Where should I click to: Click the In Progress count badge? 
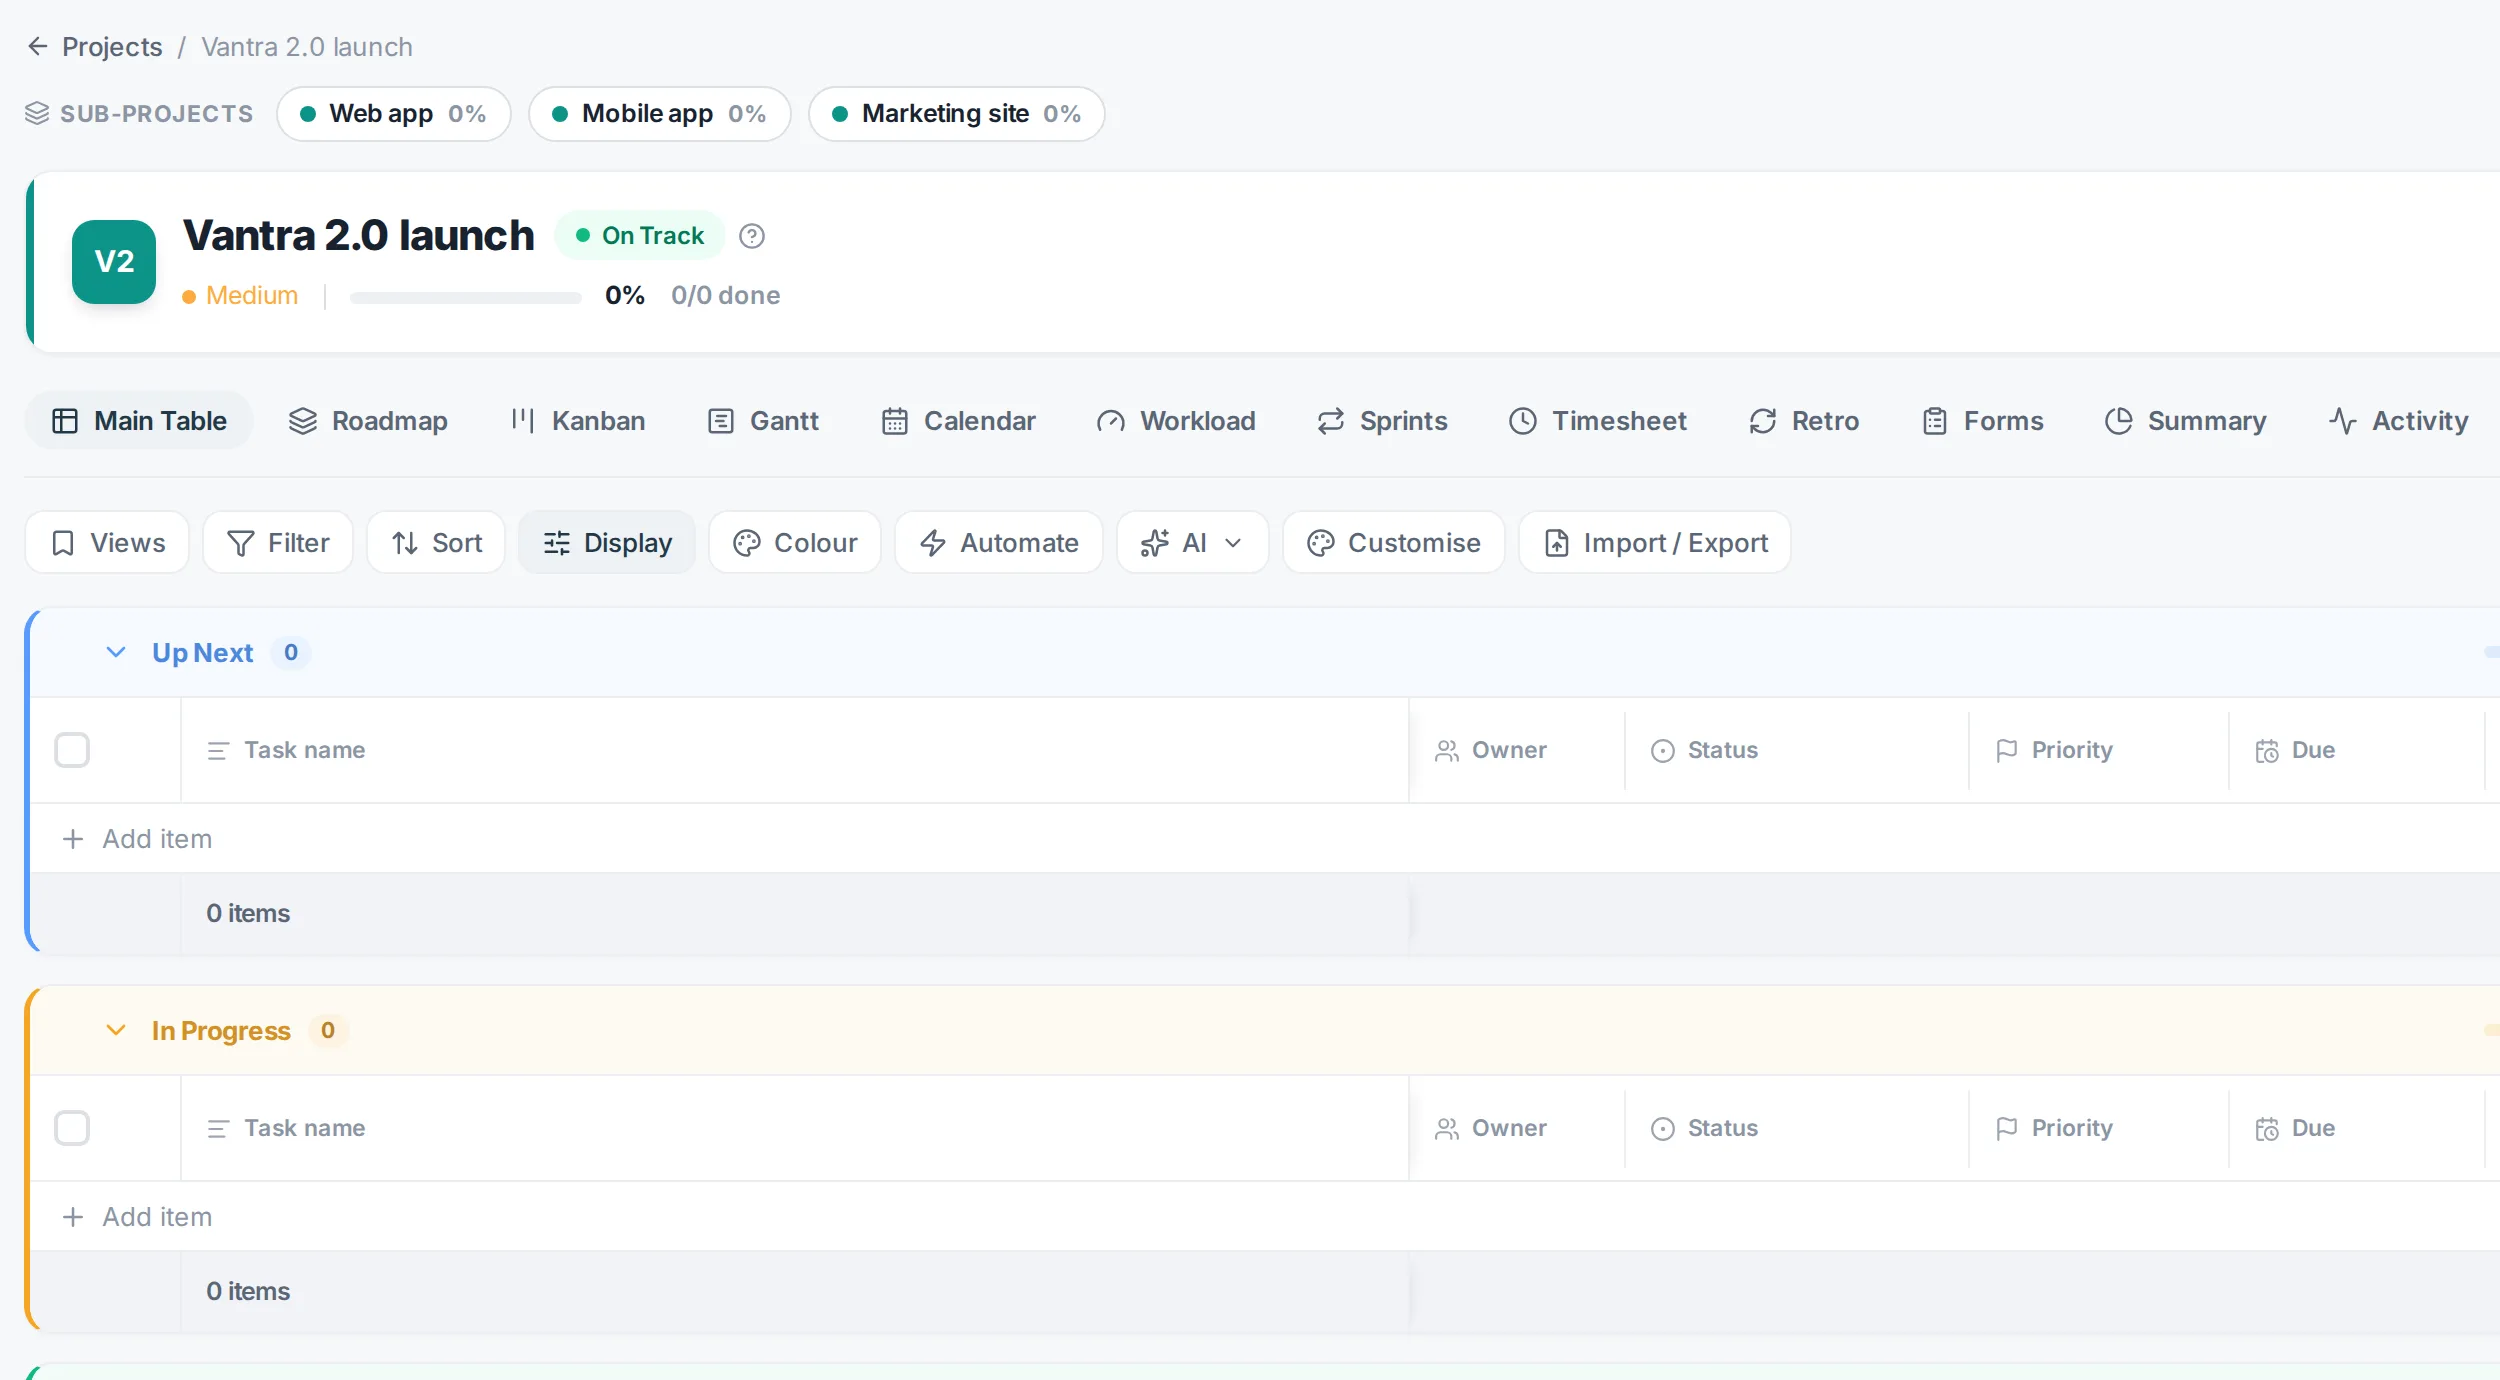click(328, 1030)
